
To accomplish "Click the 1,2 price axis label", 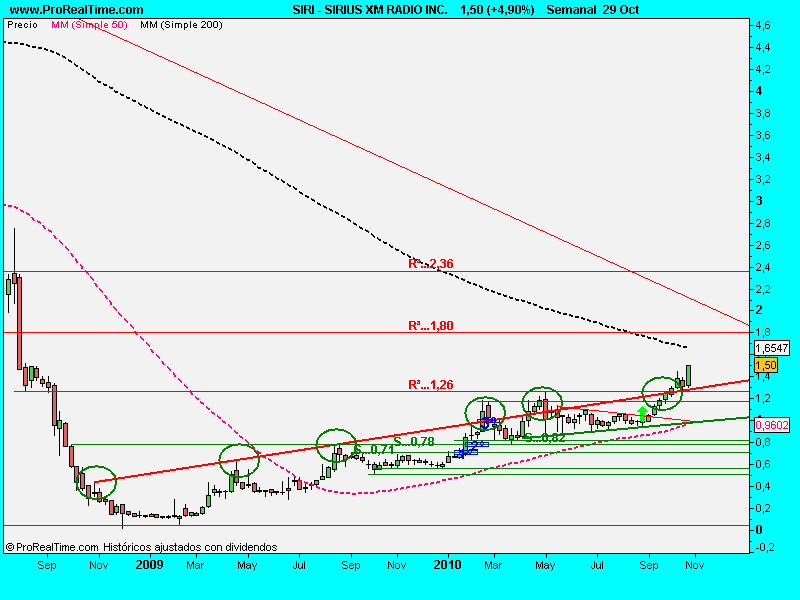I will [763, 398].
